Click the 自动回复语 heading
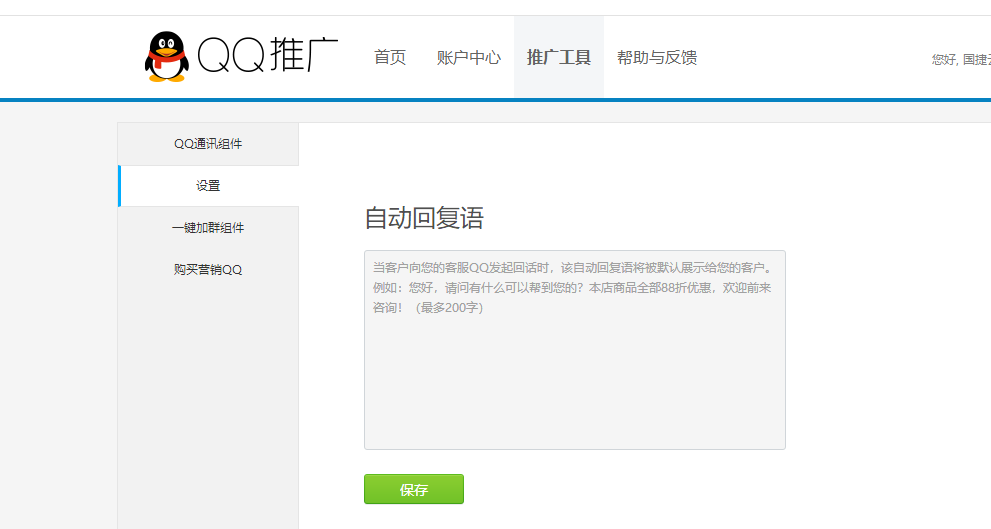The width and height of the screenshot is (991, 529). (424, 218)
